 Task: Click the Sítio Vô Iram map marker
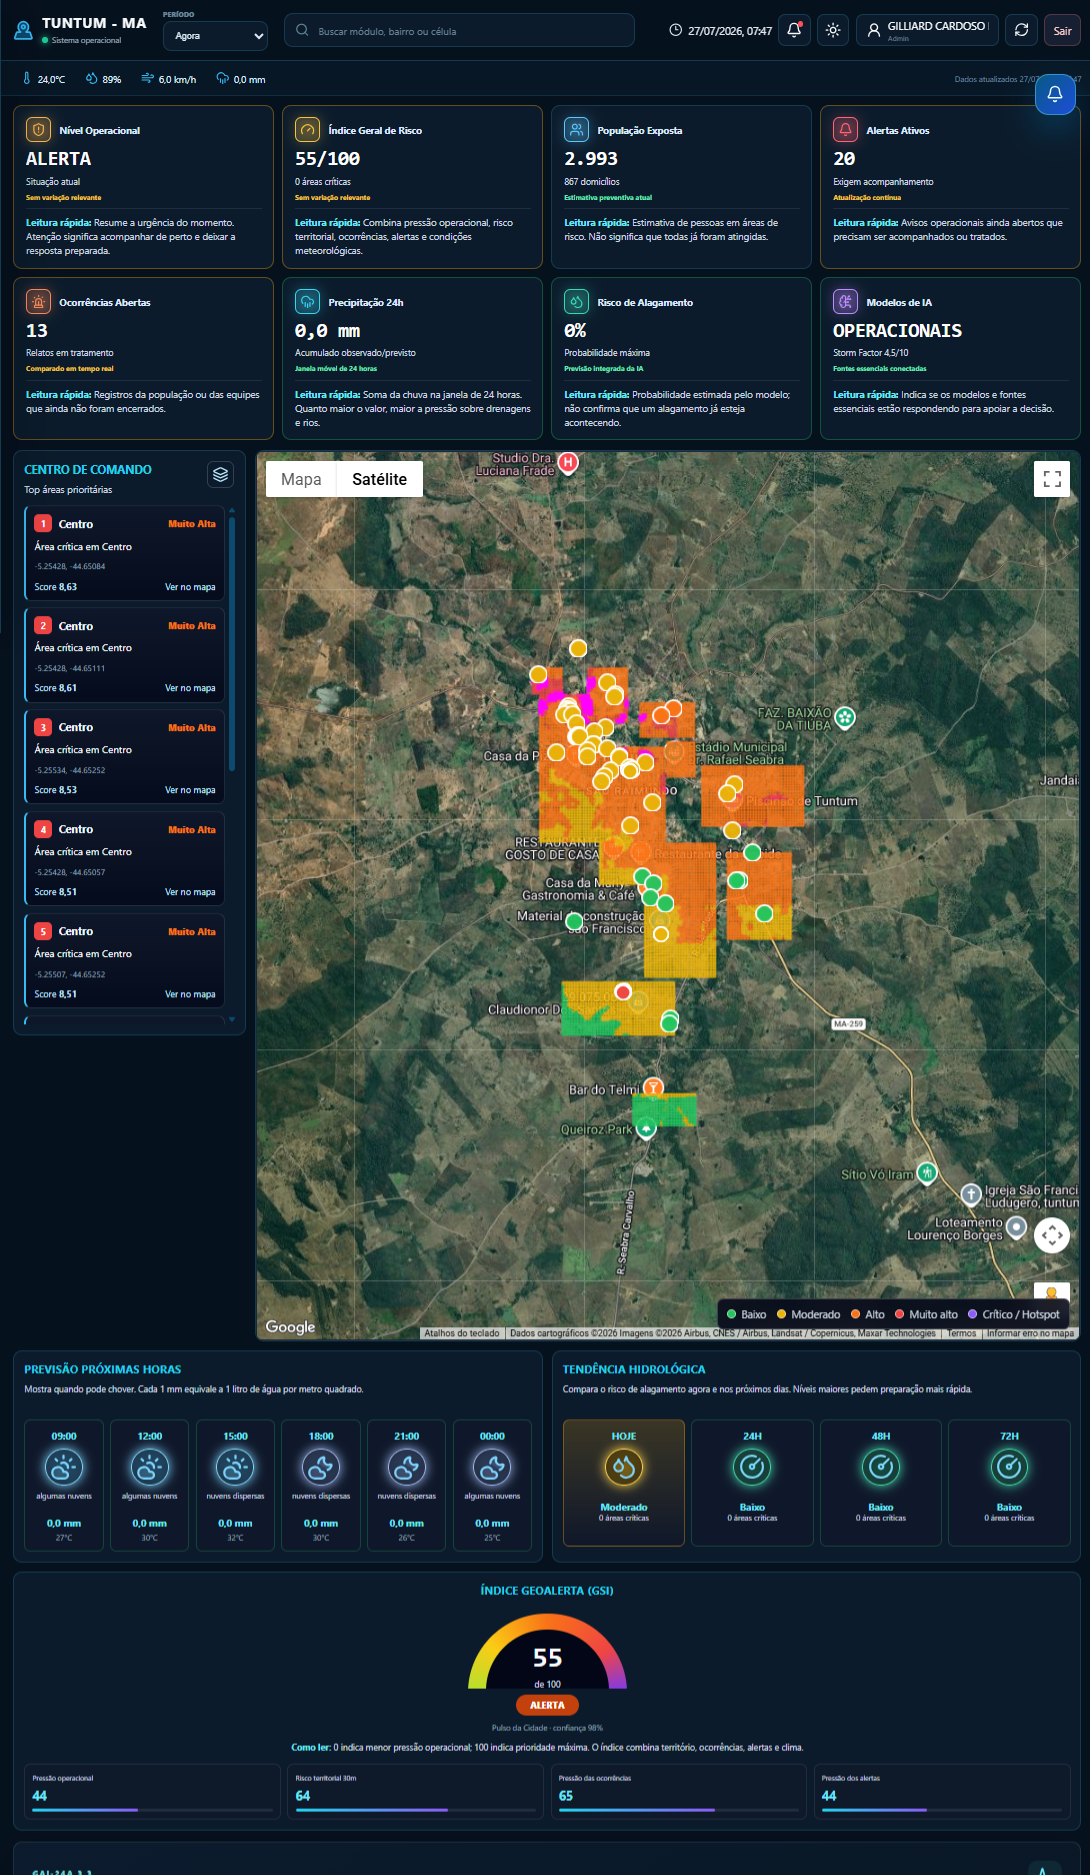pyautogui.click(x=927, y=1172)
